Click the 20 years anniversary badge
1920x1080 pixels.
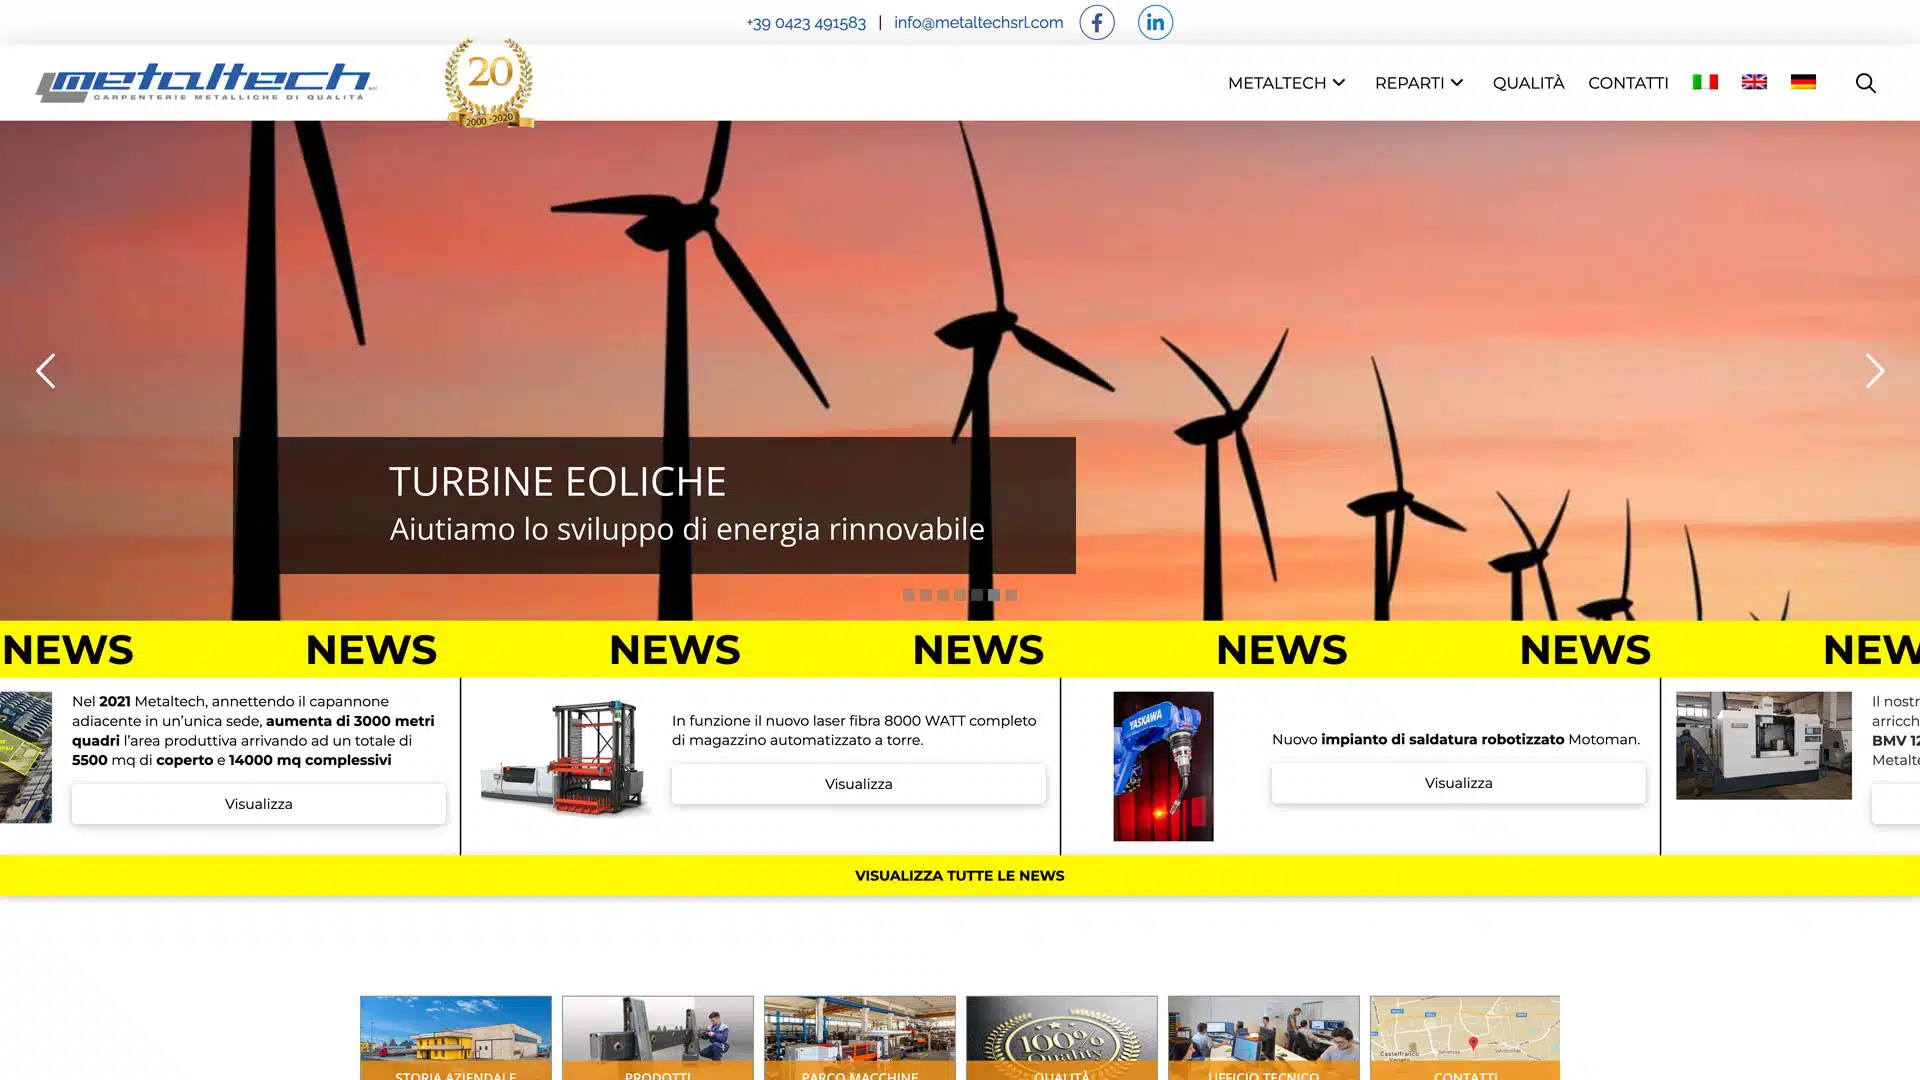click(489, 83)
